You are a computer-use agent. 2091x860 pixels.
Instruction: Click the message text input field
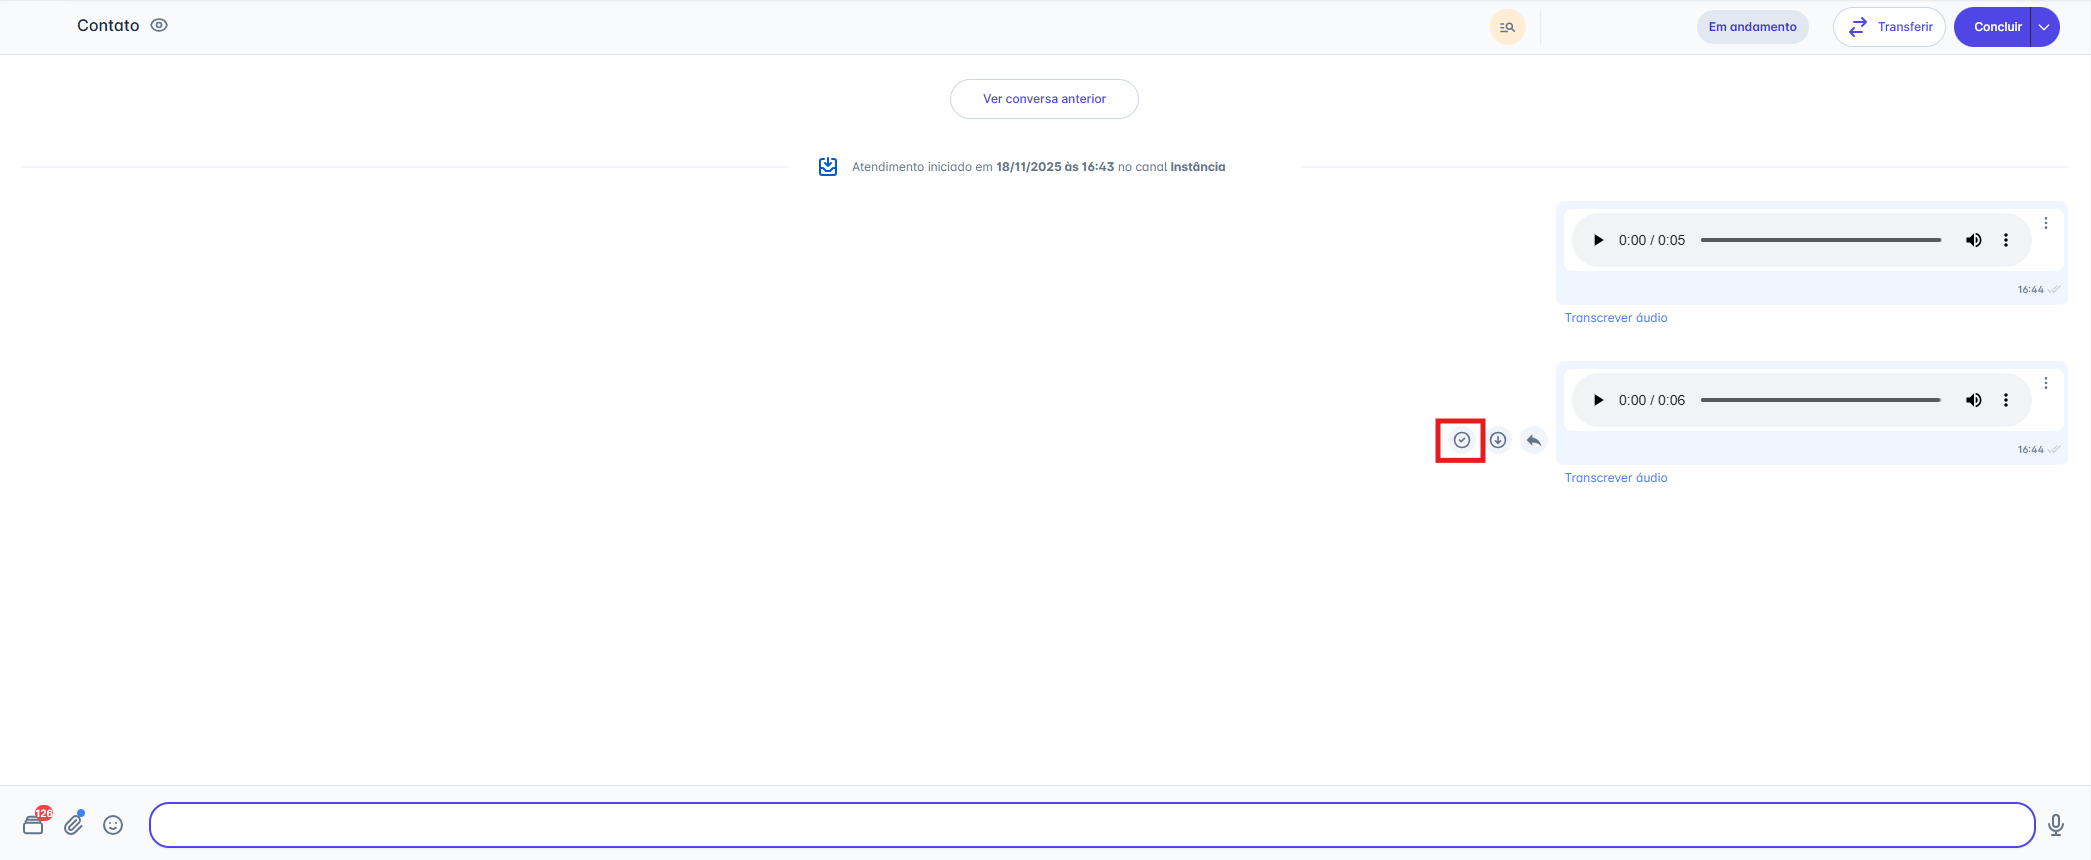1091,825
